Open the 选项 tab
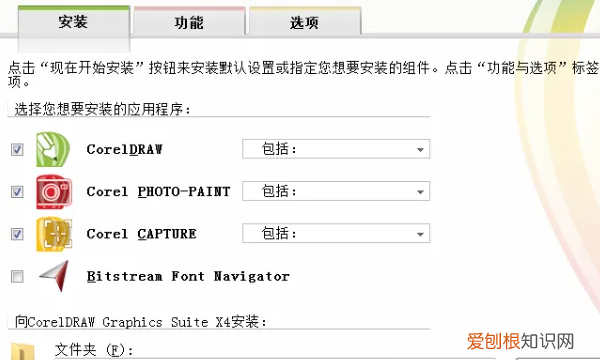This screenshot has height=360, width=600. [x=305, y=22]
